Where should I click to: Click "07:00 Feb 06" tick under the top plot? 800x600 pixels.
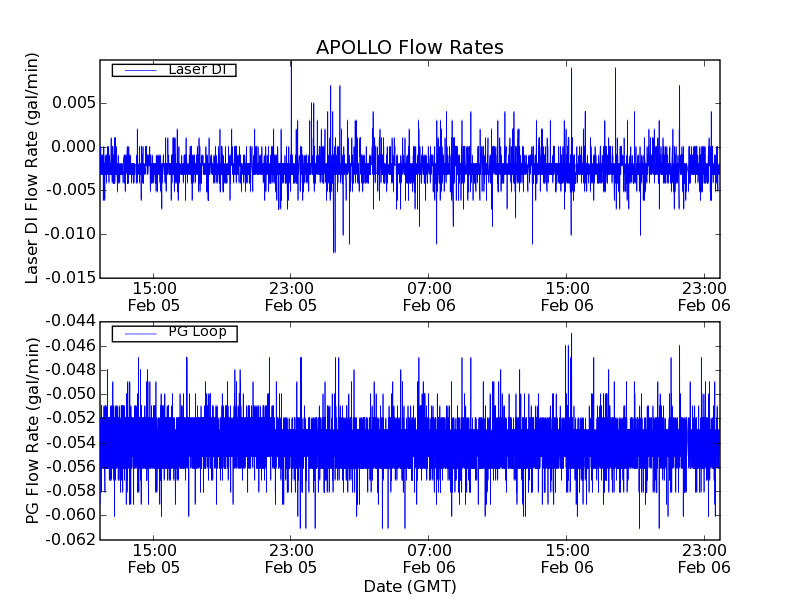pyautogui.click(x=429, y=295)
